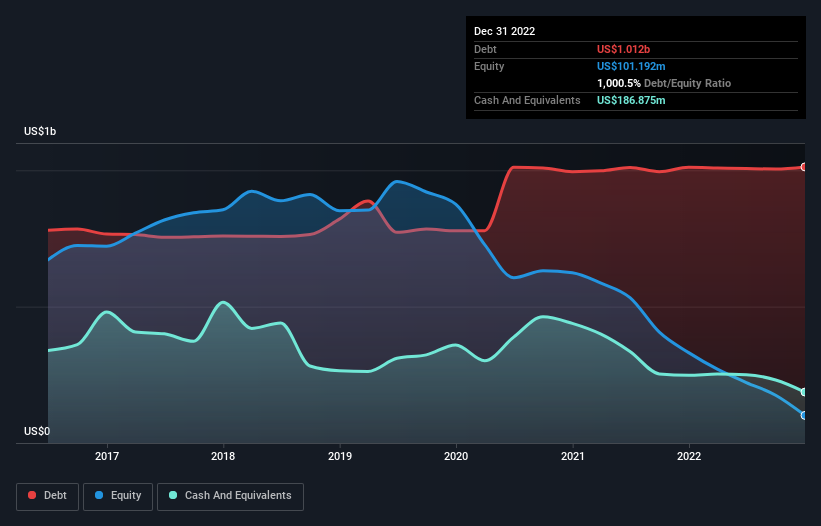The width and height of the screenshot is (821, 526).
Task: Click the teal Cash endpoint marker
Action: (804, 392)
